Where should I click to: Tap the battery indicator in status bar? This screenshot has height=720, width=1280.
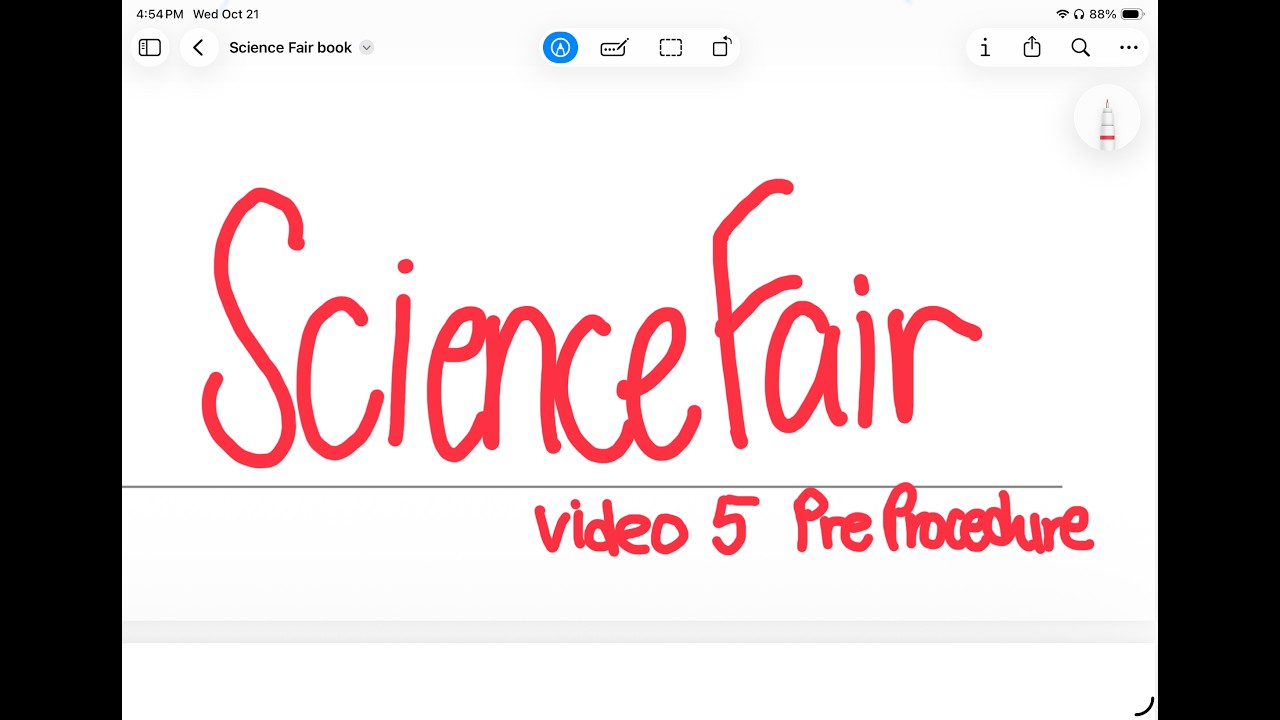[x=1132, y=14]
